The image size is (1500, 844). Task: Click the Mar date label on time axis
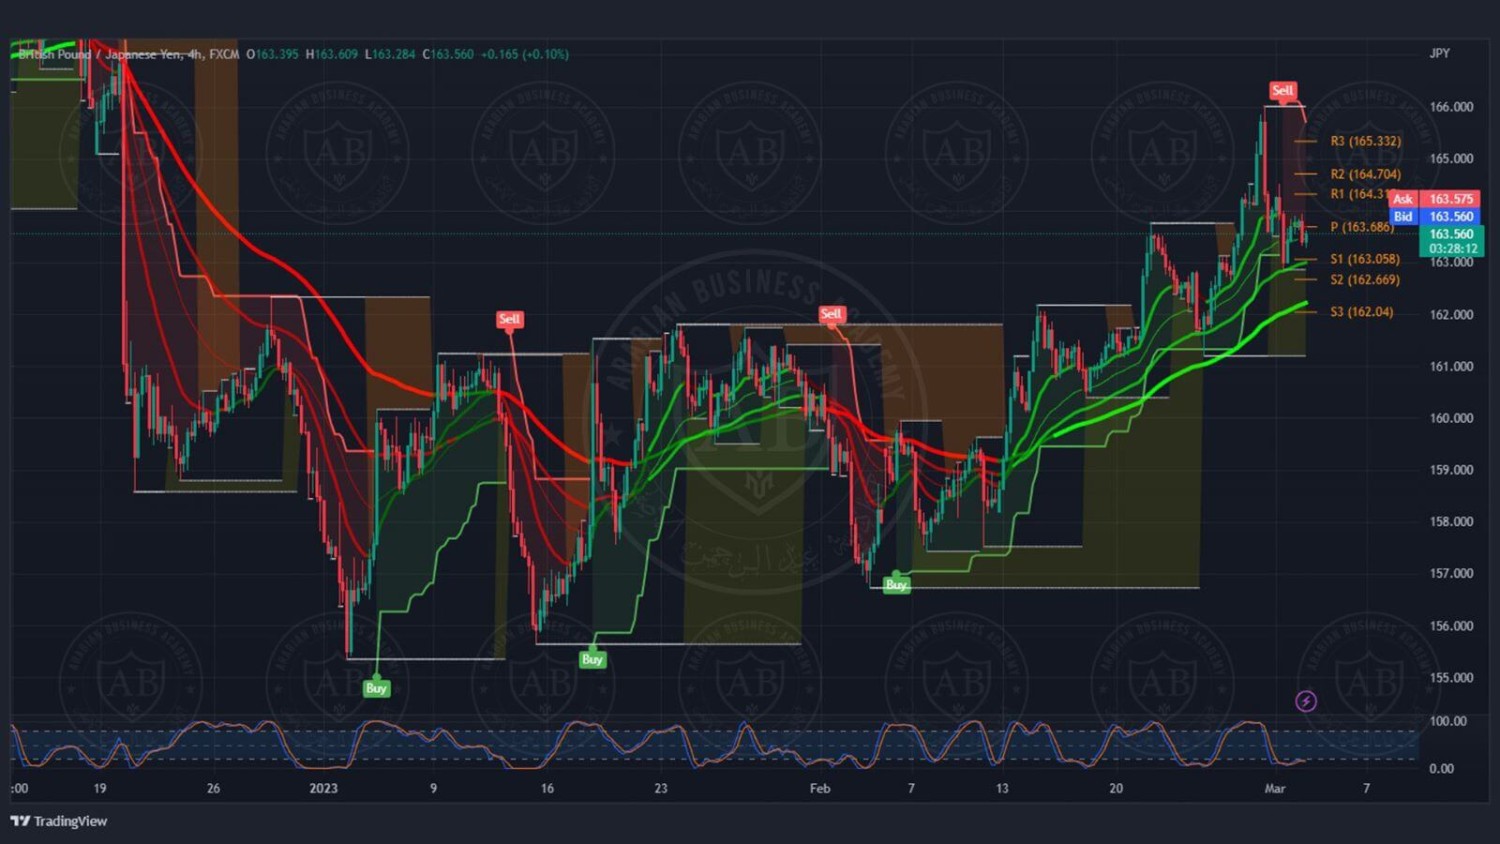click(1275, 788)
